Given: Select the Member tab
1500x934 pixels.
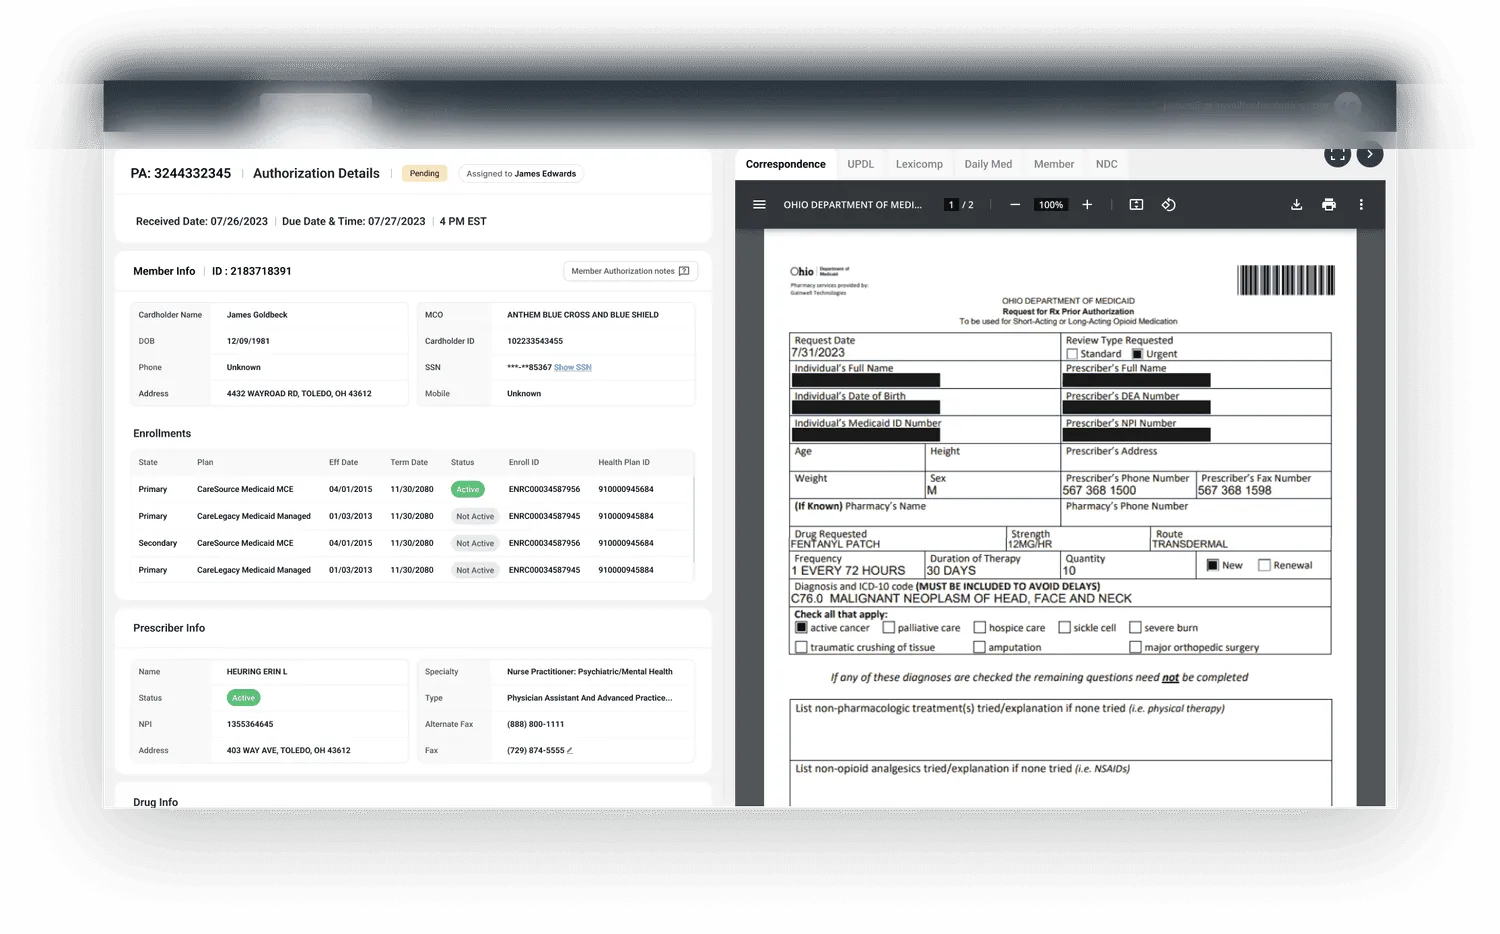Looking at the screenshot, I should [x=1054, y=164].
